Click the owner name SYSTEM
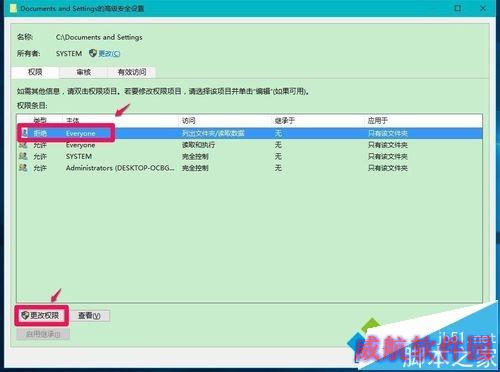This screenshot has width=500, height=372. click(x=69, y=53)
